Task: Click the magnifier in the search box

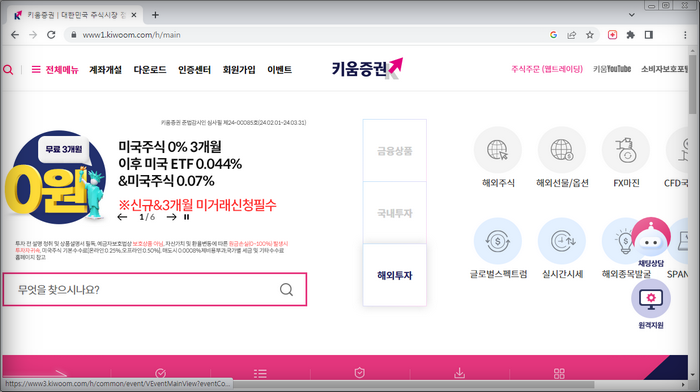Action: tap(286, 290)
